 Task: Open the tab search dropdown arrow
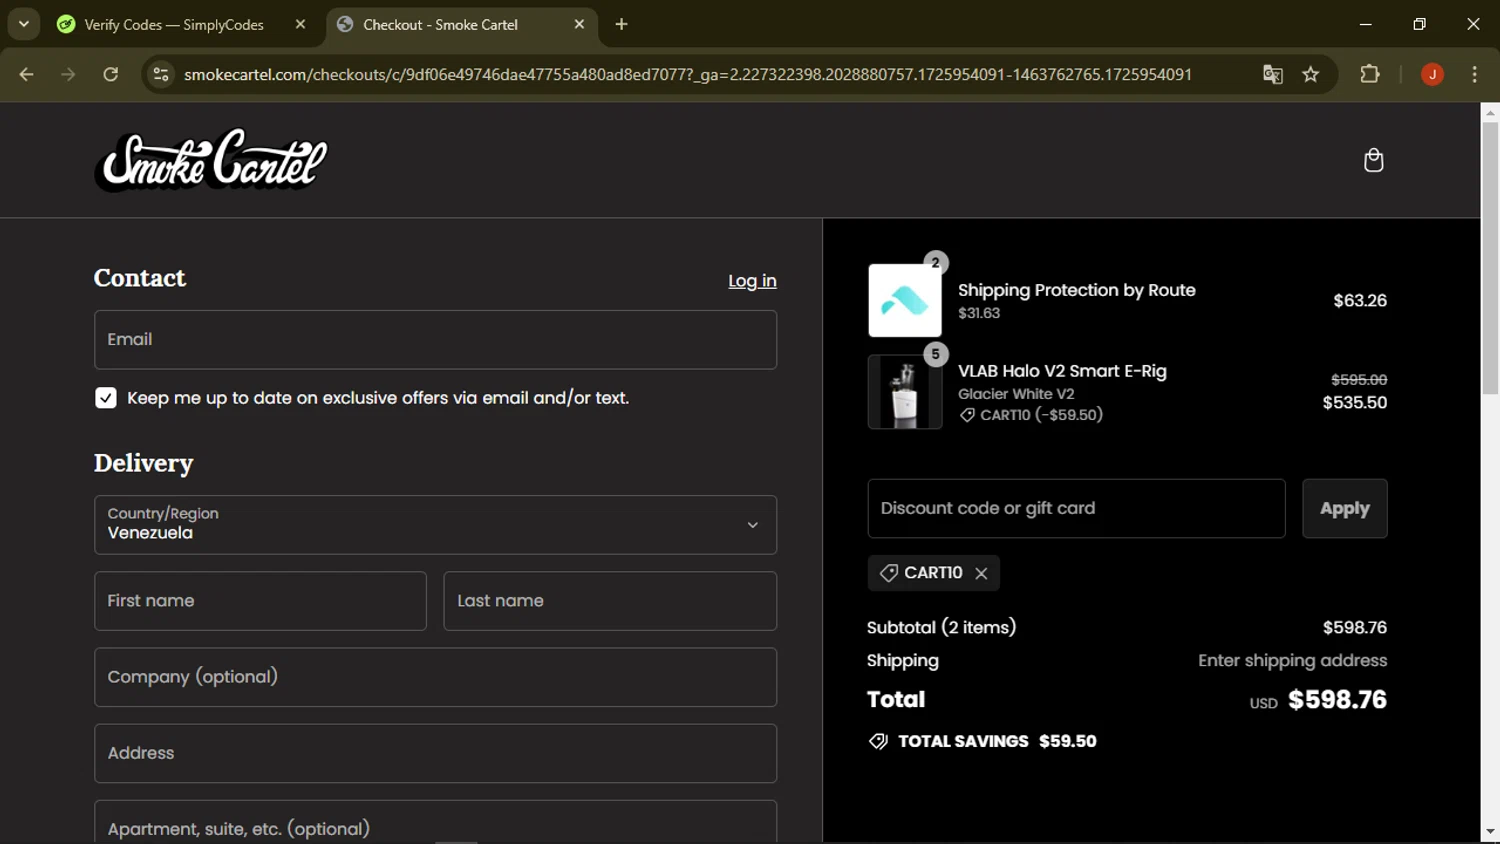point(24,24)
